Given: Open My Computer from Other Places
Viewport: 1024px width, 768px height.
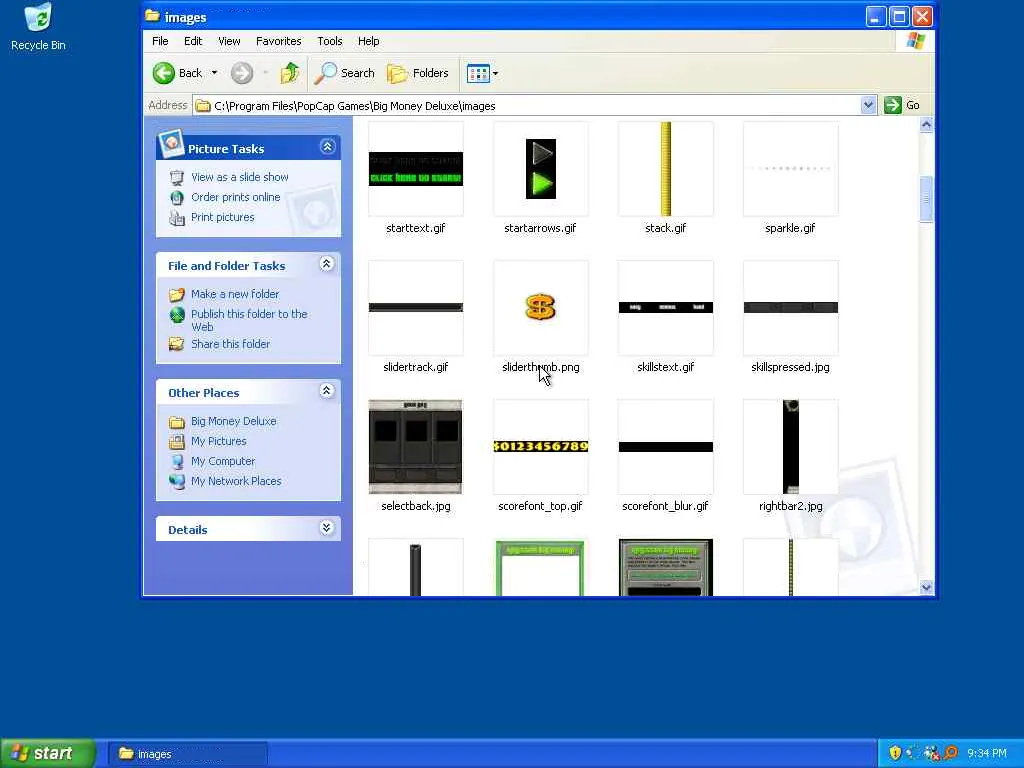Looking at the screenshot, I should (223, 461).
